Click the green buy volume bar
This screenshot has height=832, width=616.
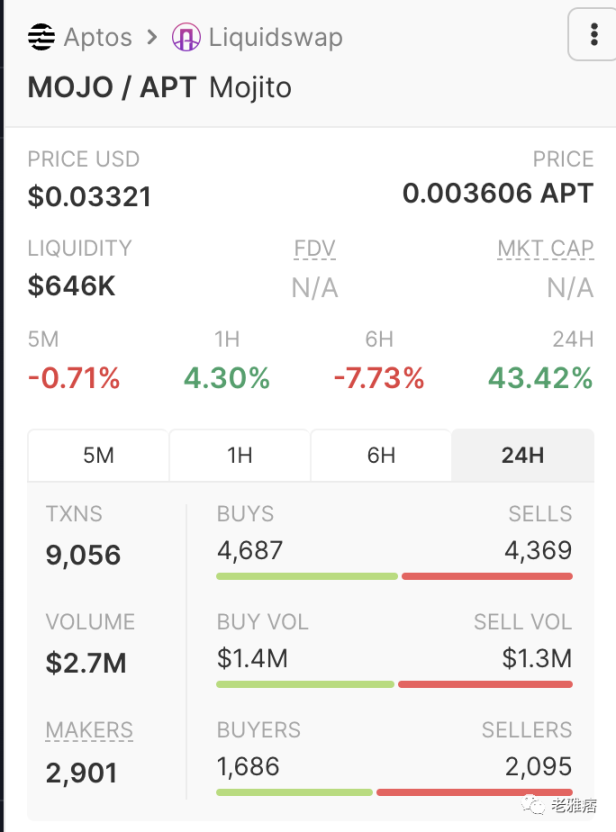click(x=306, y=684)
